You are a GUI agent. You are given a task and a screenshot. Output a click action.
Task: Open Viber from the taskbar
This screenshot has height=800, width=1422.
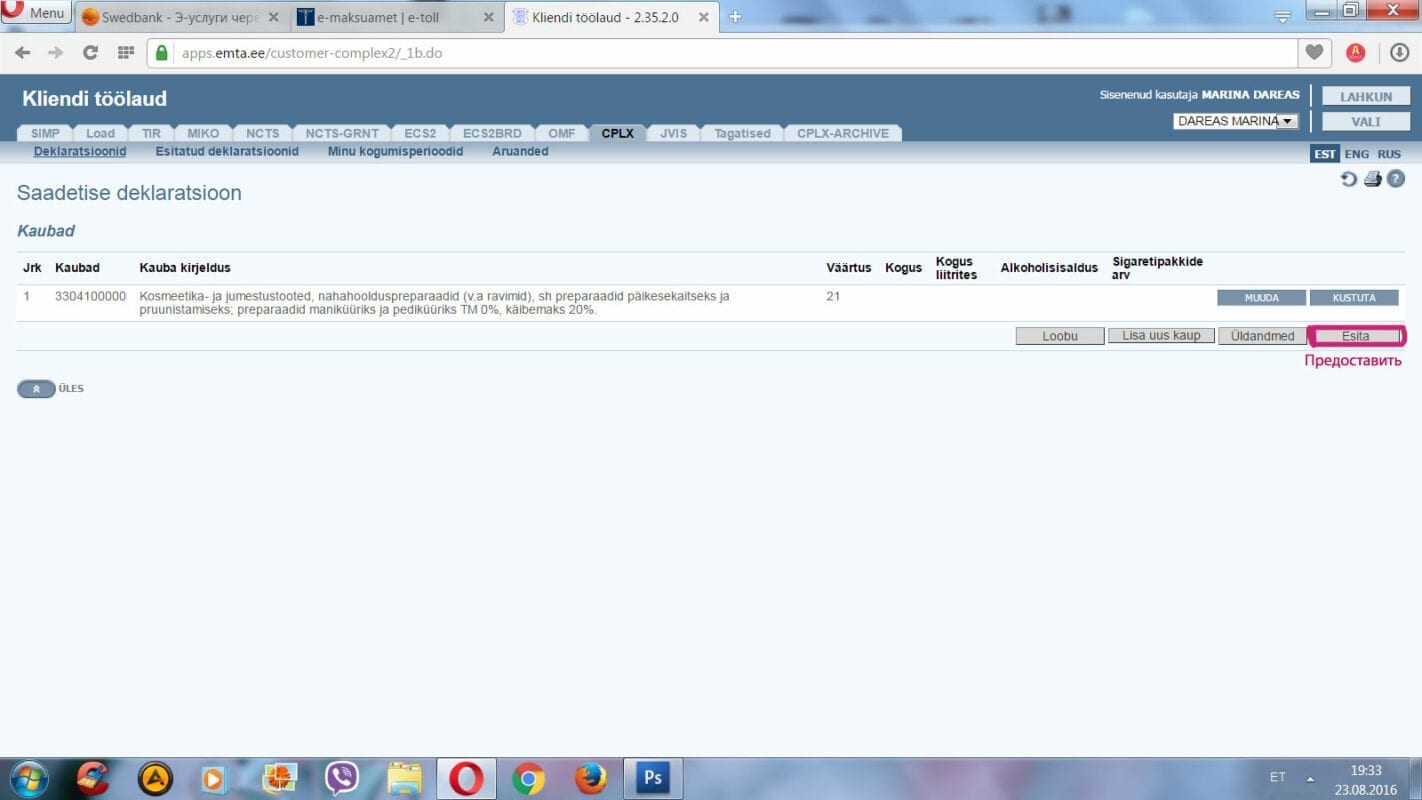342,778
